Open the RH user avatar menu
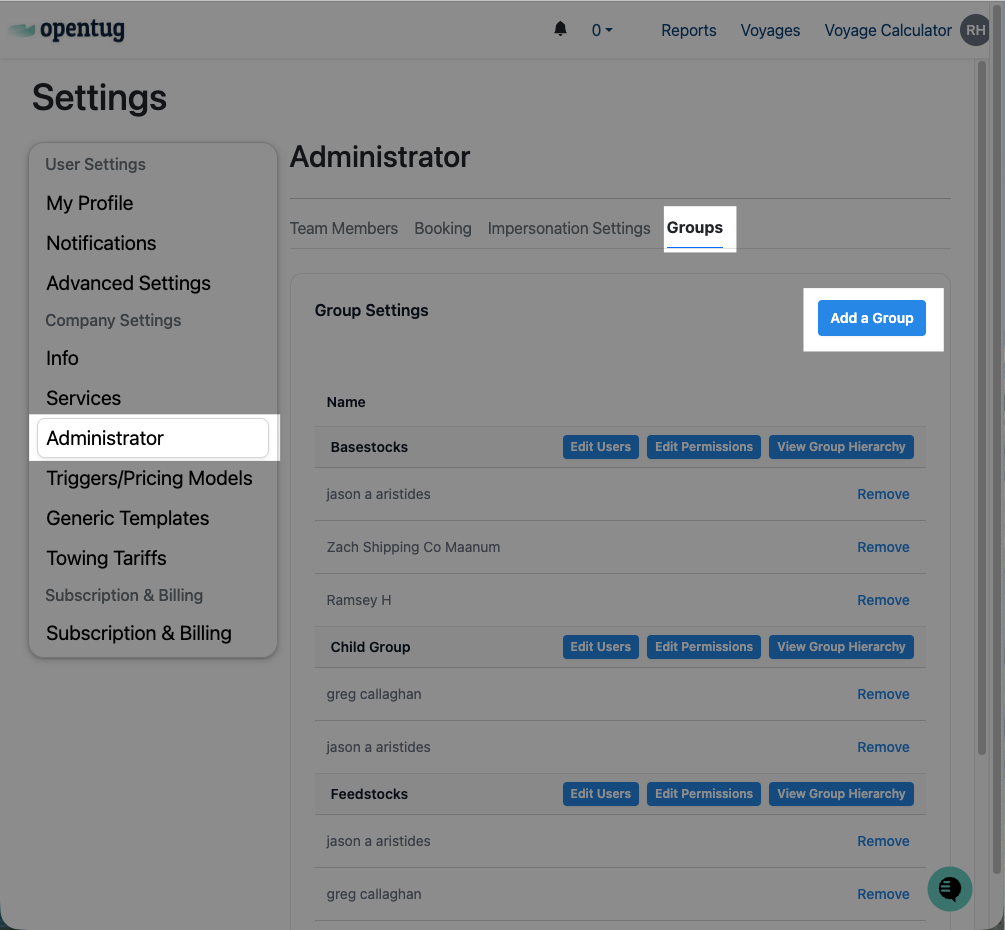Image resolution: width=1005 pixels, height=930 pixels. pos(975,30)
